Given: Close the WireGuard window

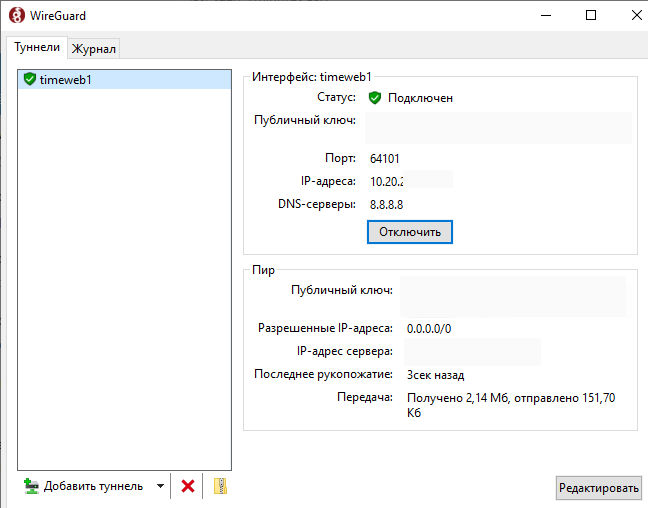Looking at the screenshot, I should 636,16.
